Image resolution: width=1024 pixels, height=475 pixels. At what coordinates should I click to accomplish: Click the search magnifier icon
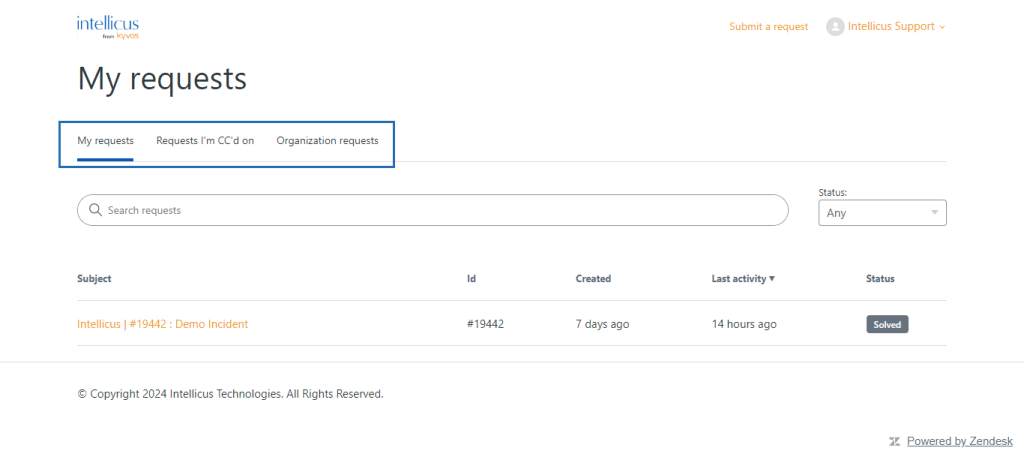95,210
